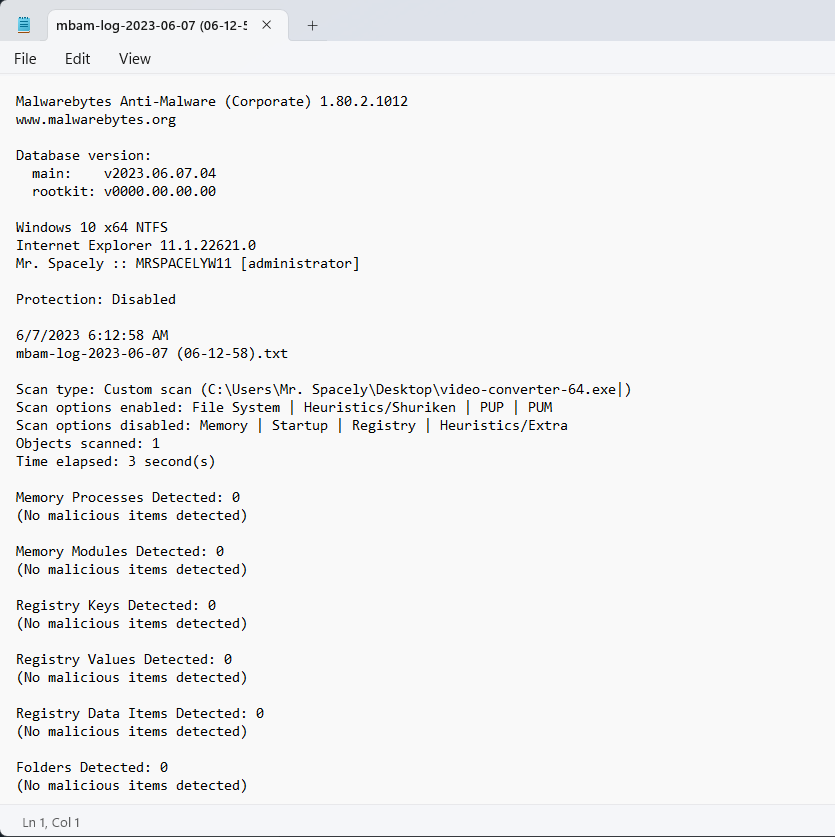Click the Ln 1, Col 1 status indicator
Image resolution: width=835 pixels, height=837 pixels.
tap(51, 822)
